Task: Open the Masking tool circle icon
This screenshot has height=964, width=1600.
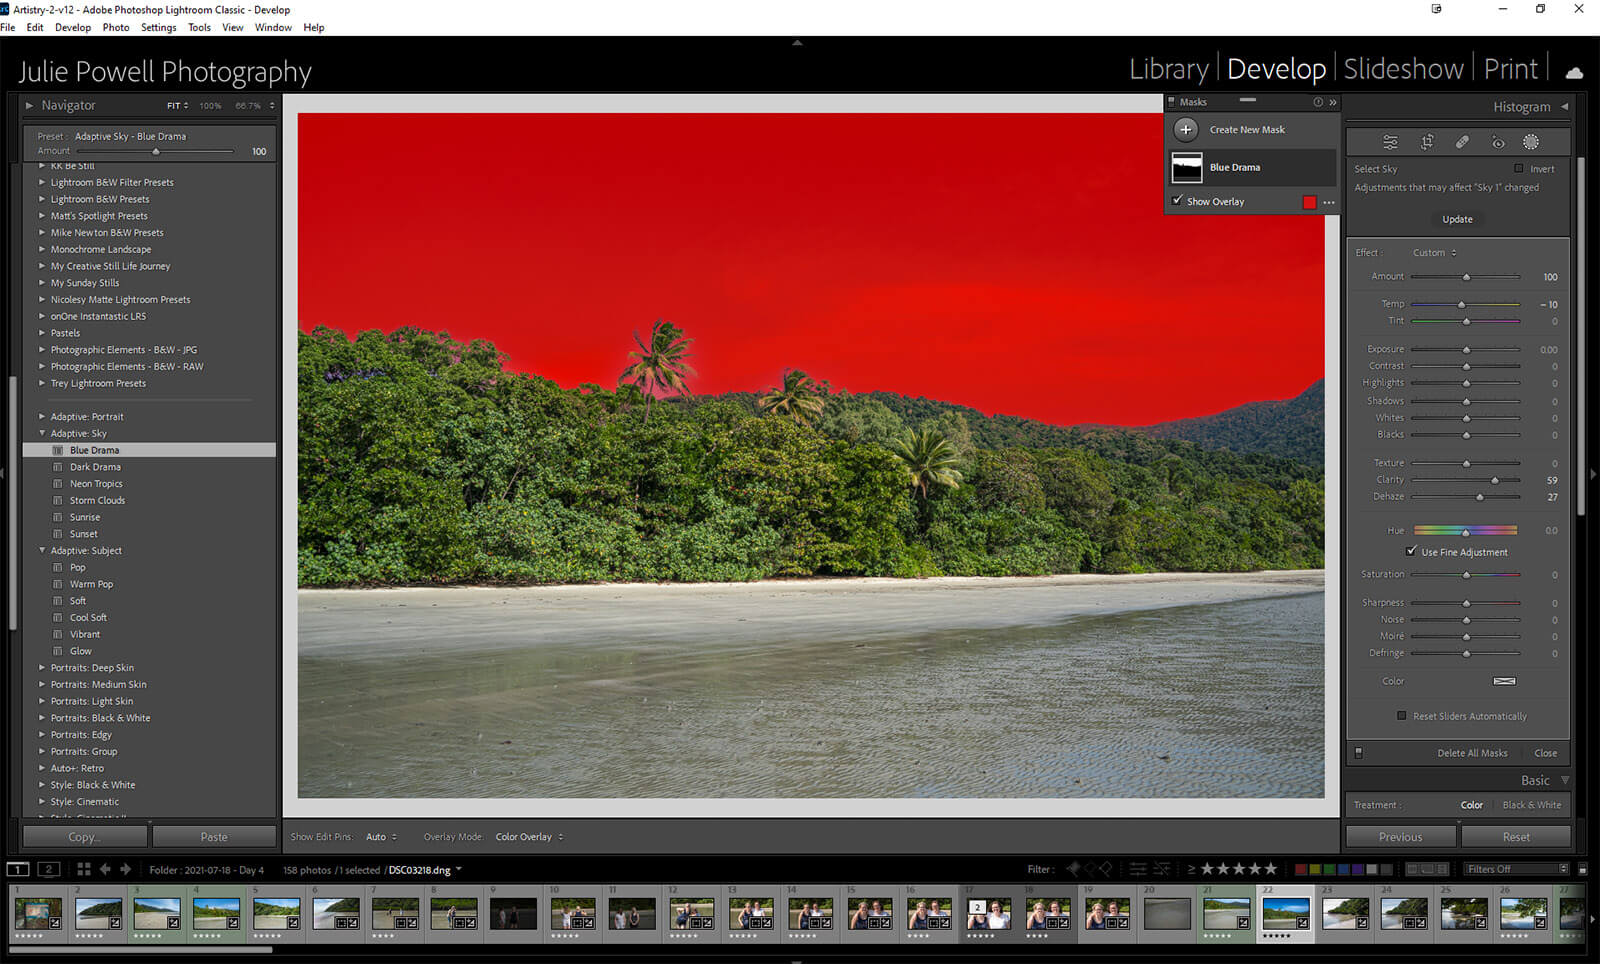Action: tap(1531, 142)
